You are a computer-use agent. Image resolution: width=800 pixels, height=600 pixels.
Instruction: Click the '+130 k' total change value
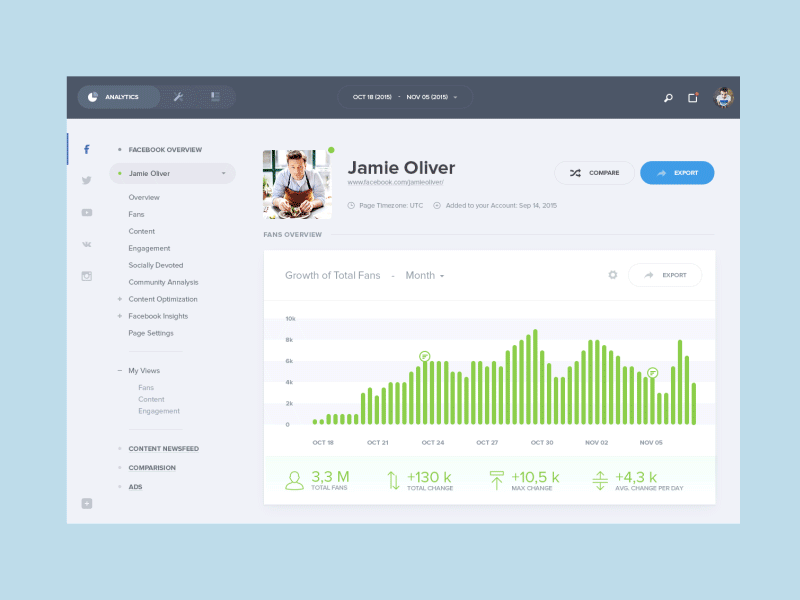pyautogui.click(x=429, y=477)
